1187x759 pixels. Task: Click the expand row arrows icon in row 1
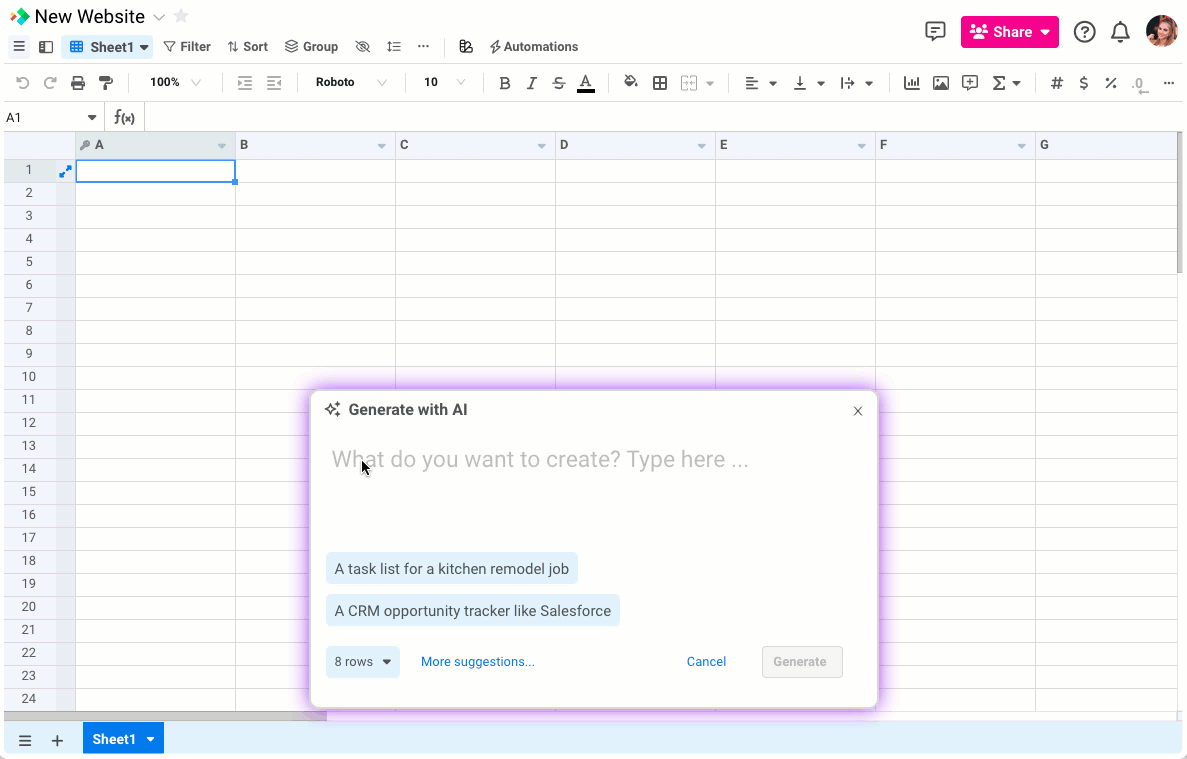point(65,172)
